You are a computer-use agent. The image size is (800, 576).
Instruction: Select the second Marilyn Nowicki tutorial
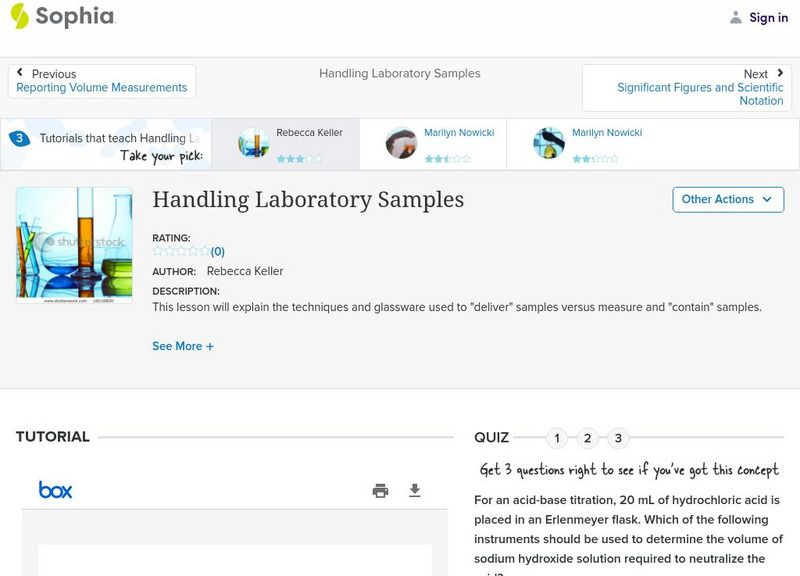pos(580,144)
